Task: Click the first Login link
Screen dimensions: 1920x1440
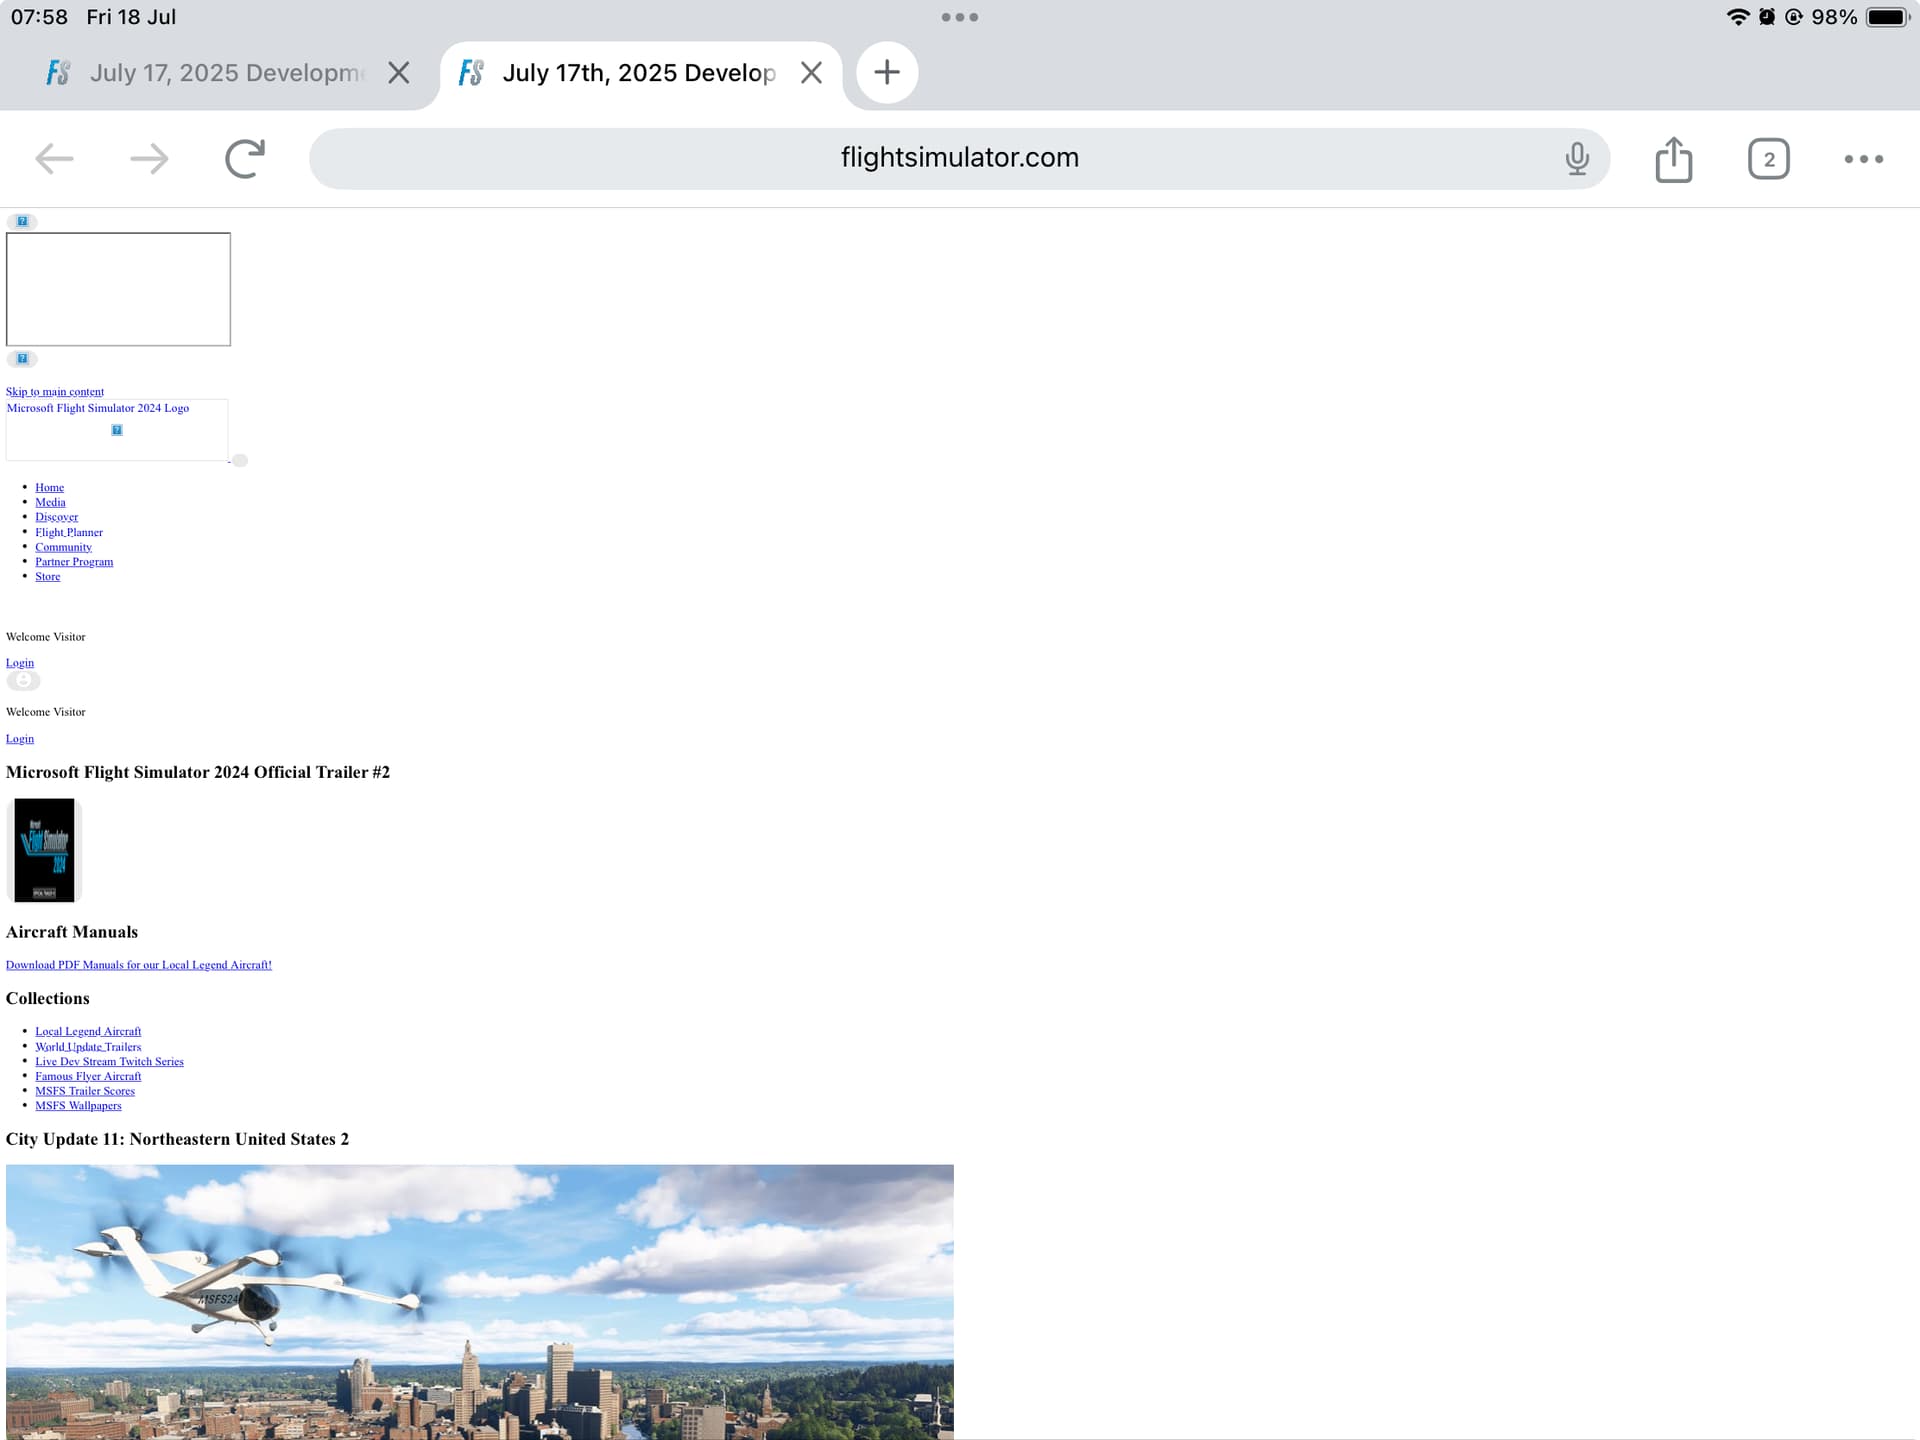Action: 20,663
